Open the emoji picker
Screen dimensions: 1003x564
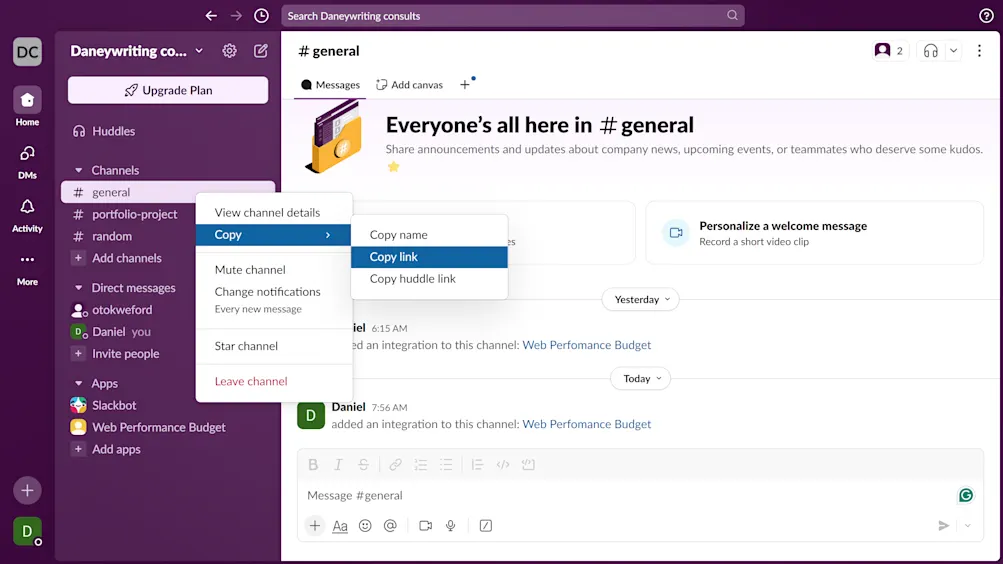365,526
